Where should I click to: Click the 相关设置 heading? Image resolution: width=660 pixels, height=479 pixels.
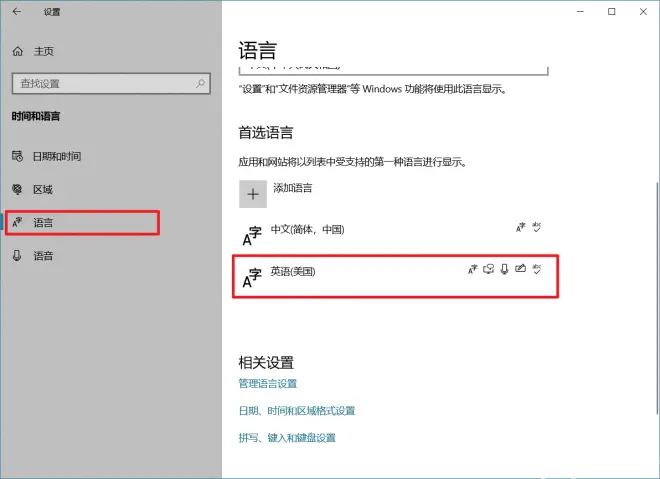266,362
